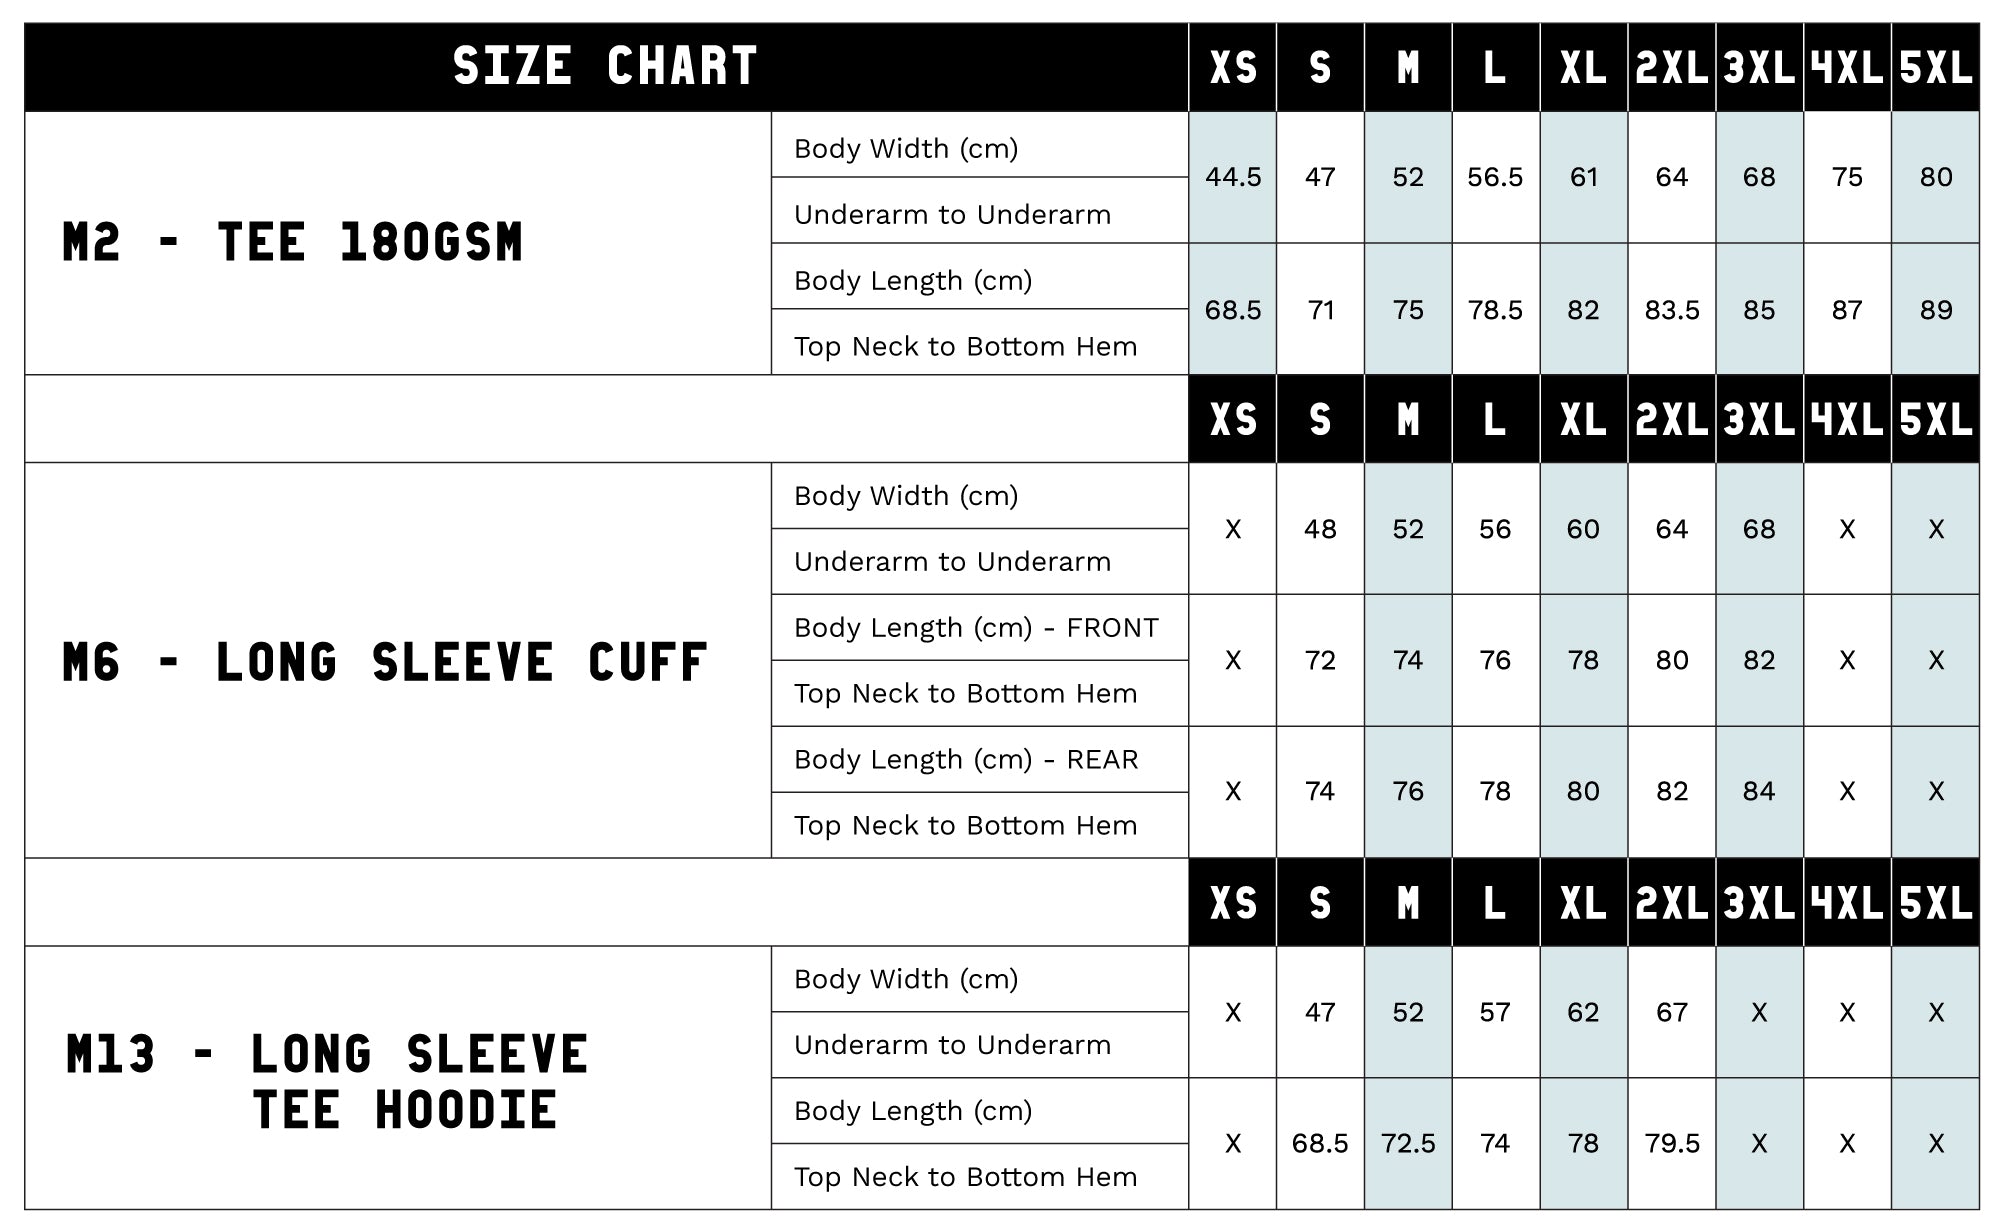This screenshot has height=1232, width=2000.
Task: Click the 83.5 body length value
Action: point(1672,310)
